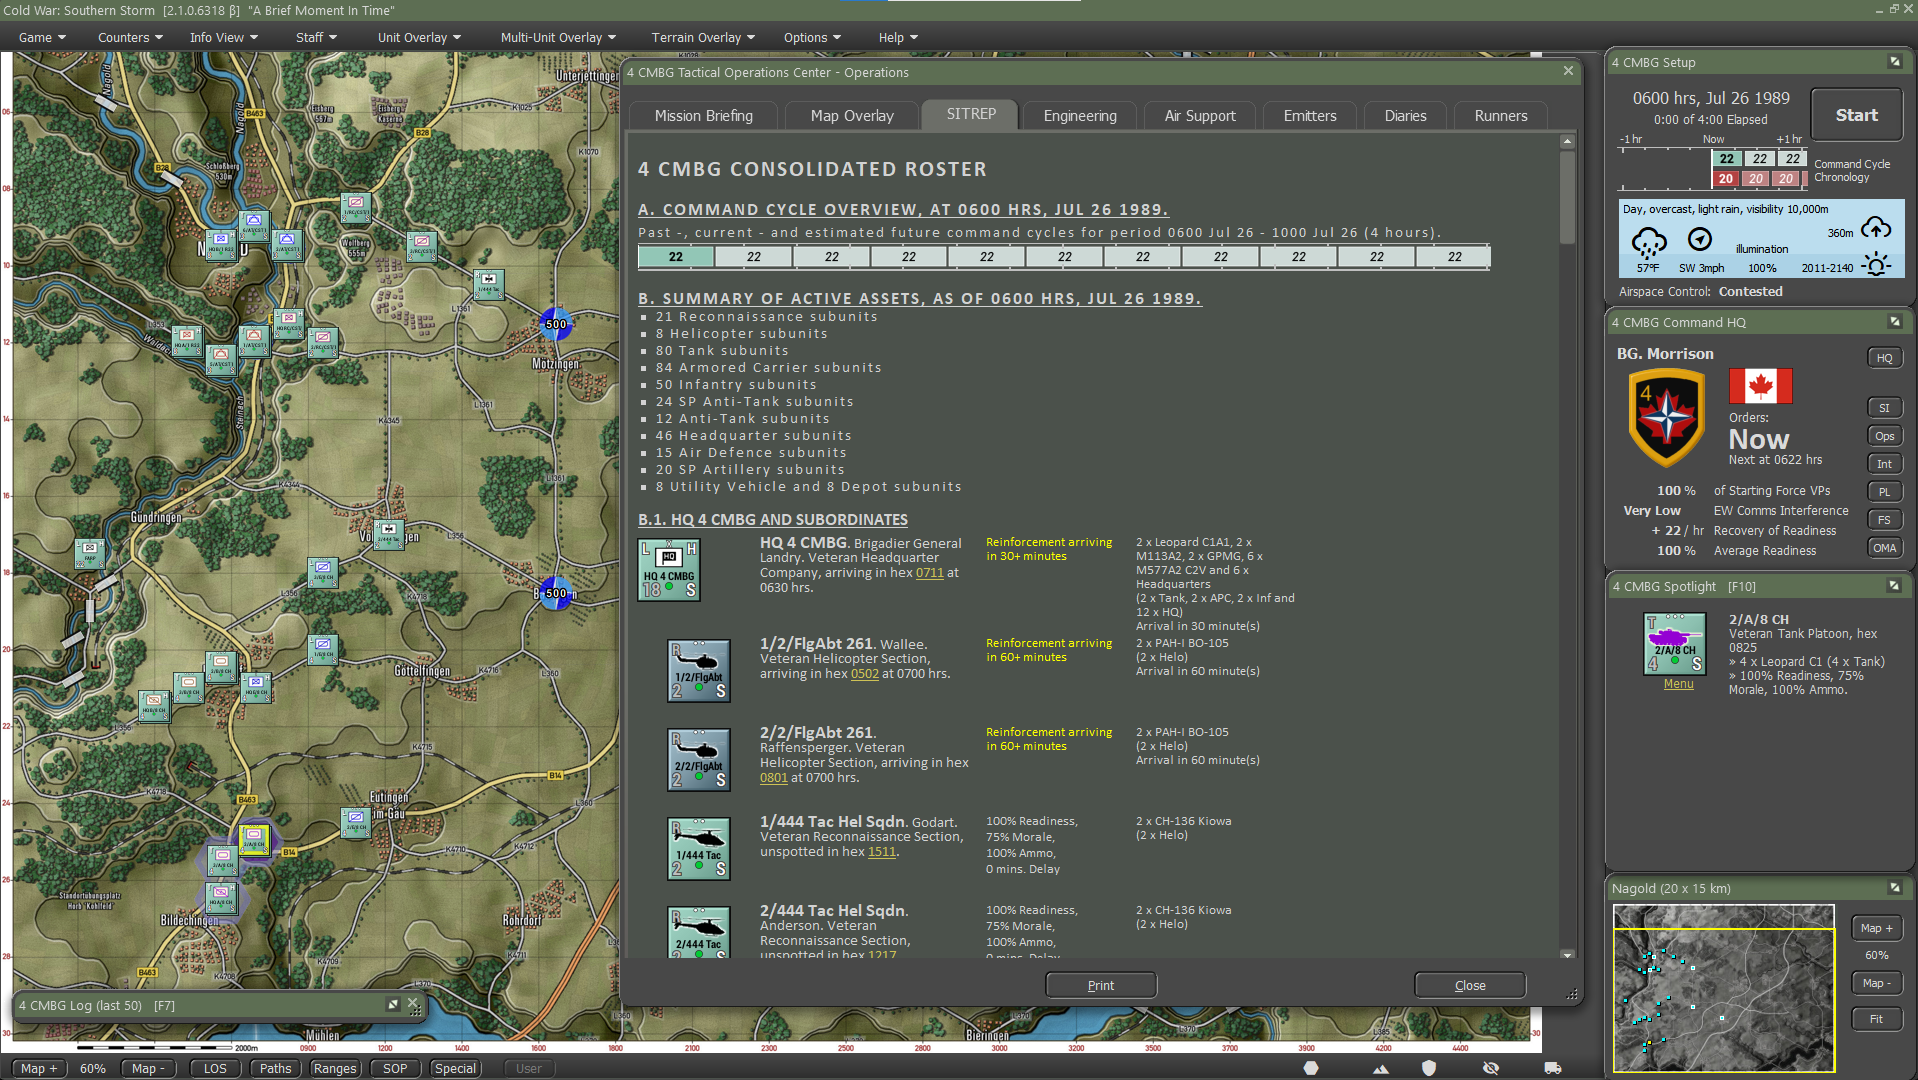This screenshot has width=1918, height=1080.
Task: Open the Counters dropdown menu
Action: coord(130,38)
